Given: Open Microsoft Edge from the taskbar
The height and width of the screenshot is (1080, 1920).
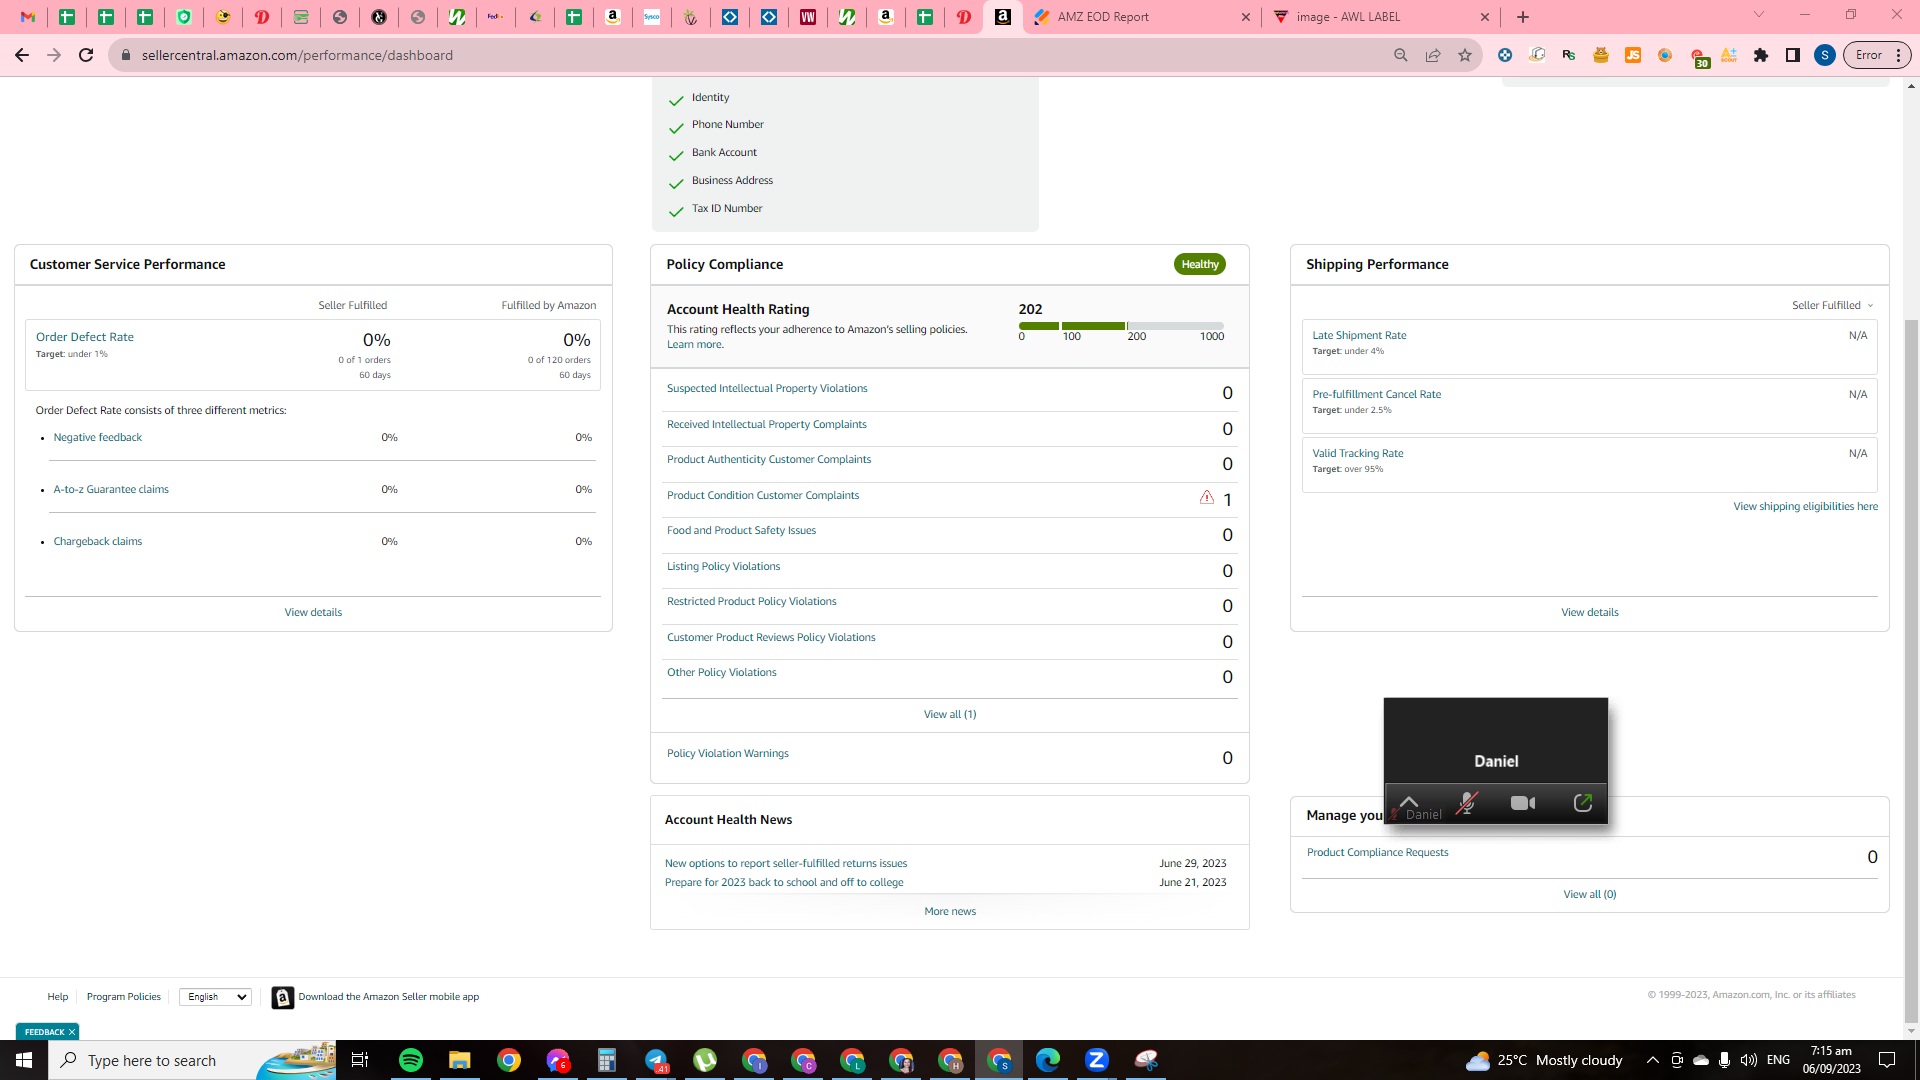Looking at the screenshot, I should (1048, 1060).
